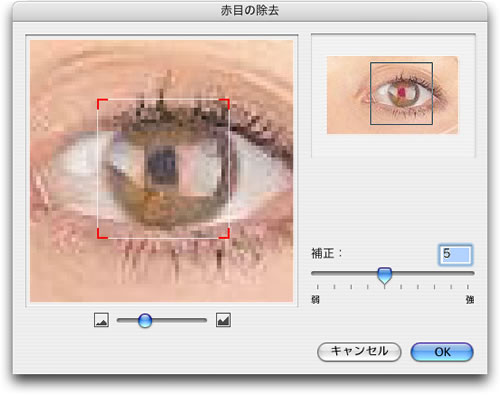Click the bottom-left red selection corner handle

point(102,234)
